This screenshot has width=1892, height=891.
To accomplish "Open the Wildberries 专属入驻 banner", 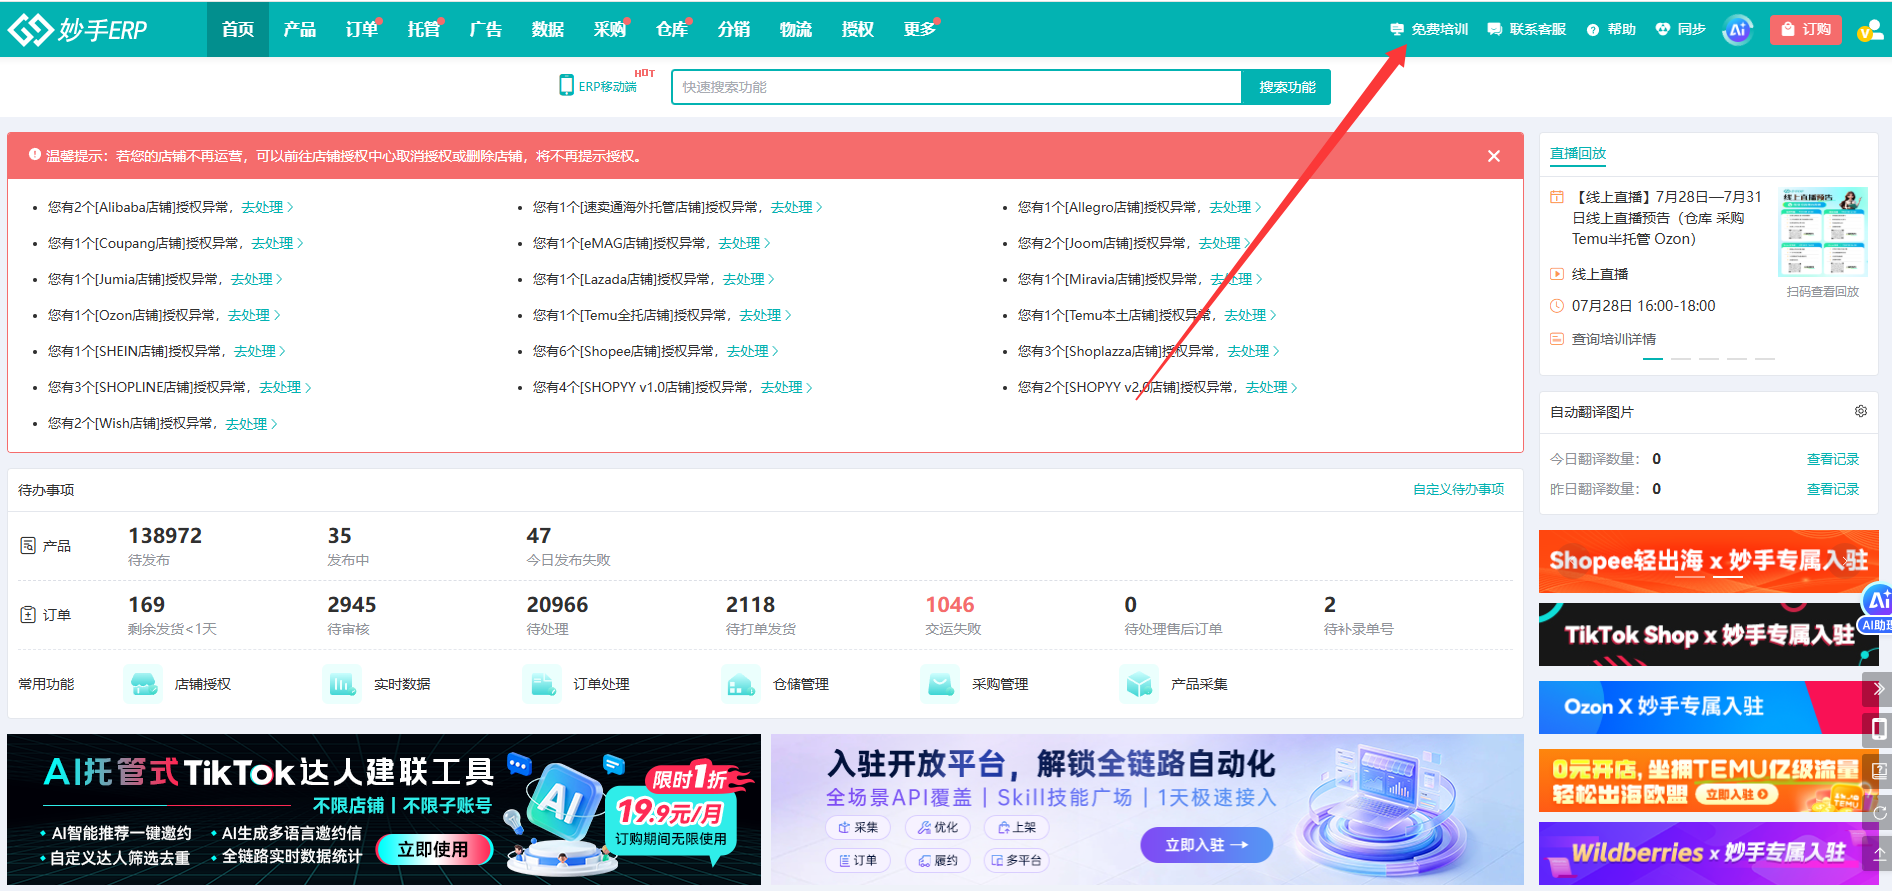I will click(1708, 853).
